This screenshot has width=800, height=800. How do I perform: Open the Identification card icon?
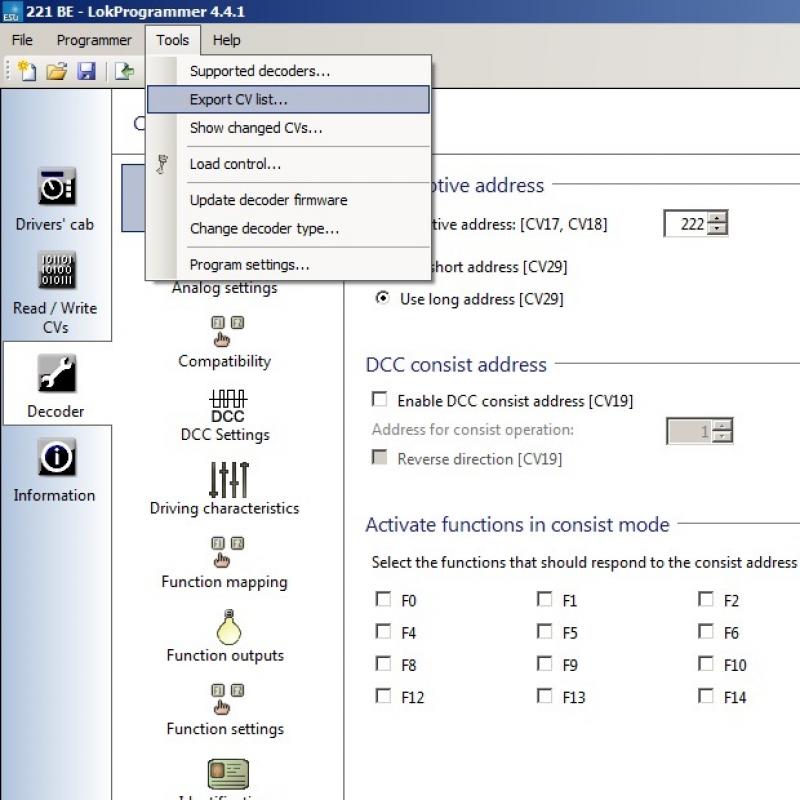click(x=228, y=774)
